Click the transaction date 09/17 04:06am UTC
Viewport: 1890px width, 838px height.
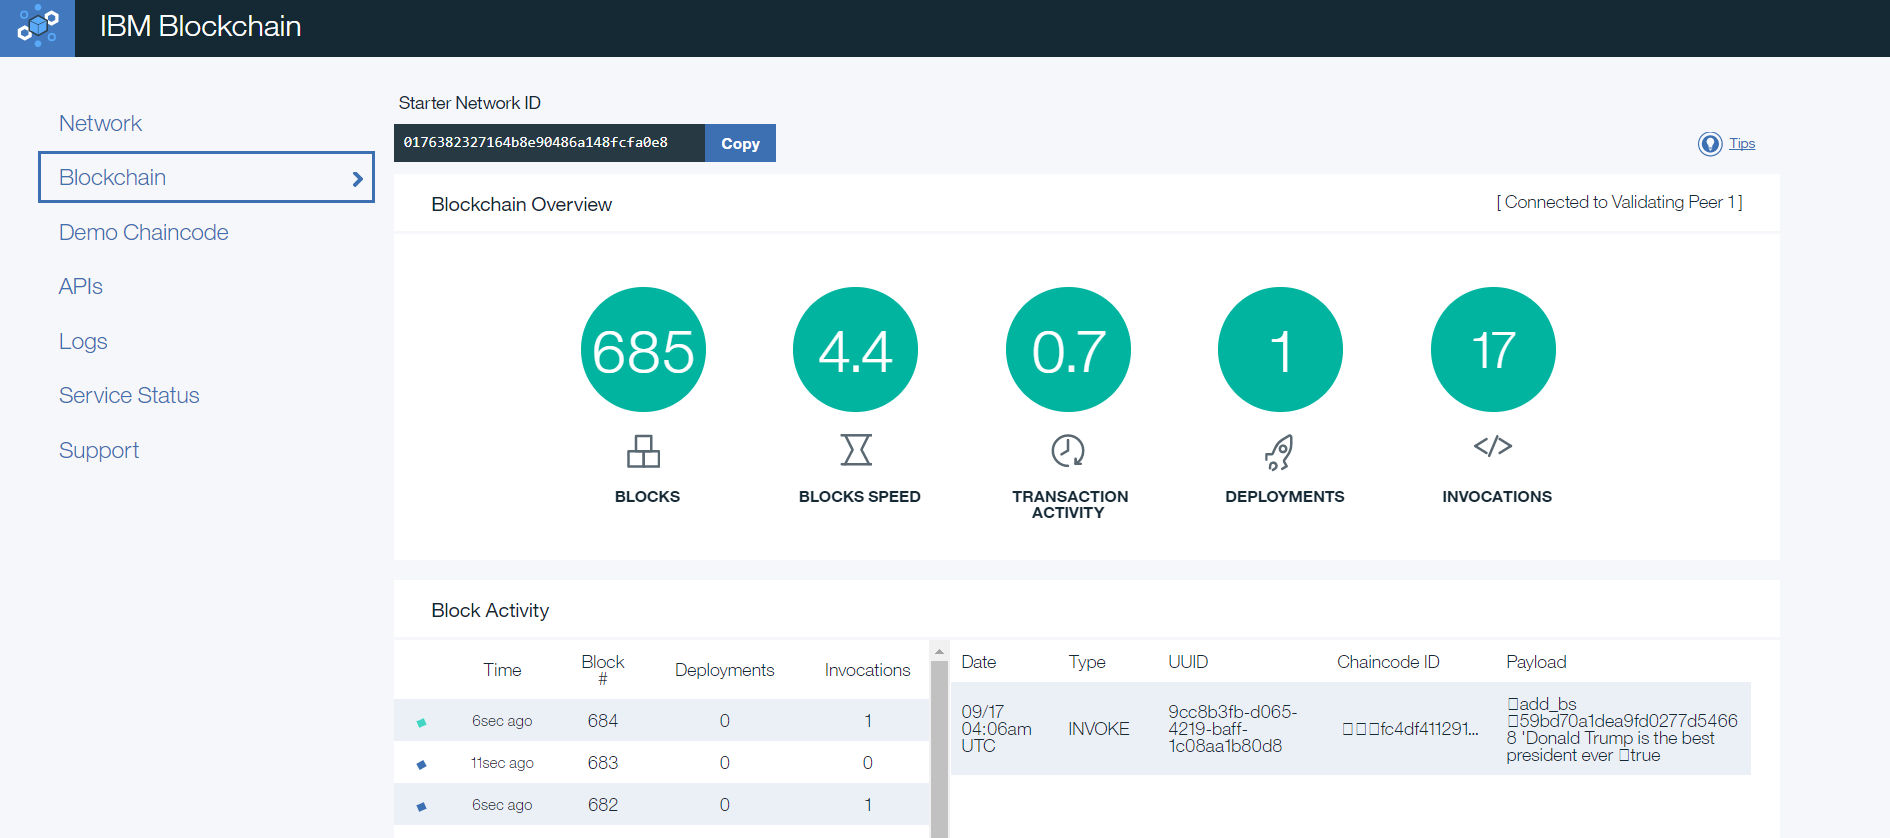pyautogui.click(x=996, y=729)
